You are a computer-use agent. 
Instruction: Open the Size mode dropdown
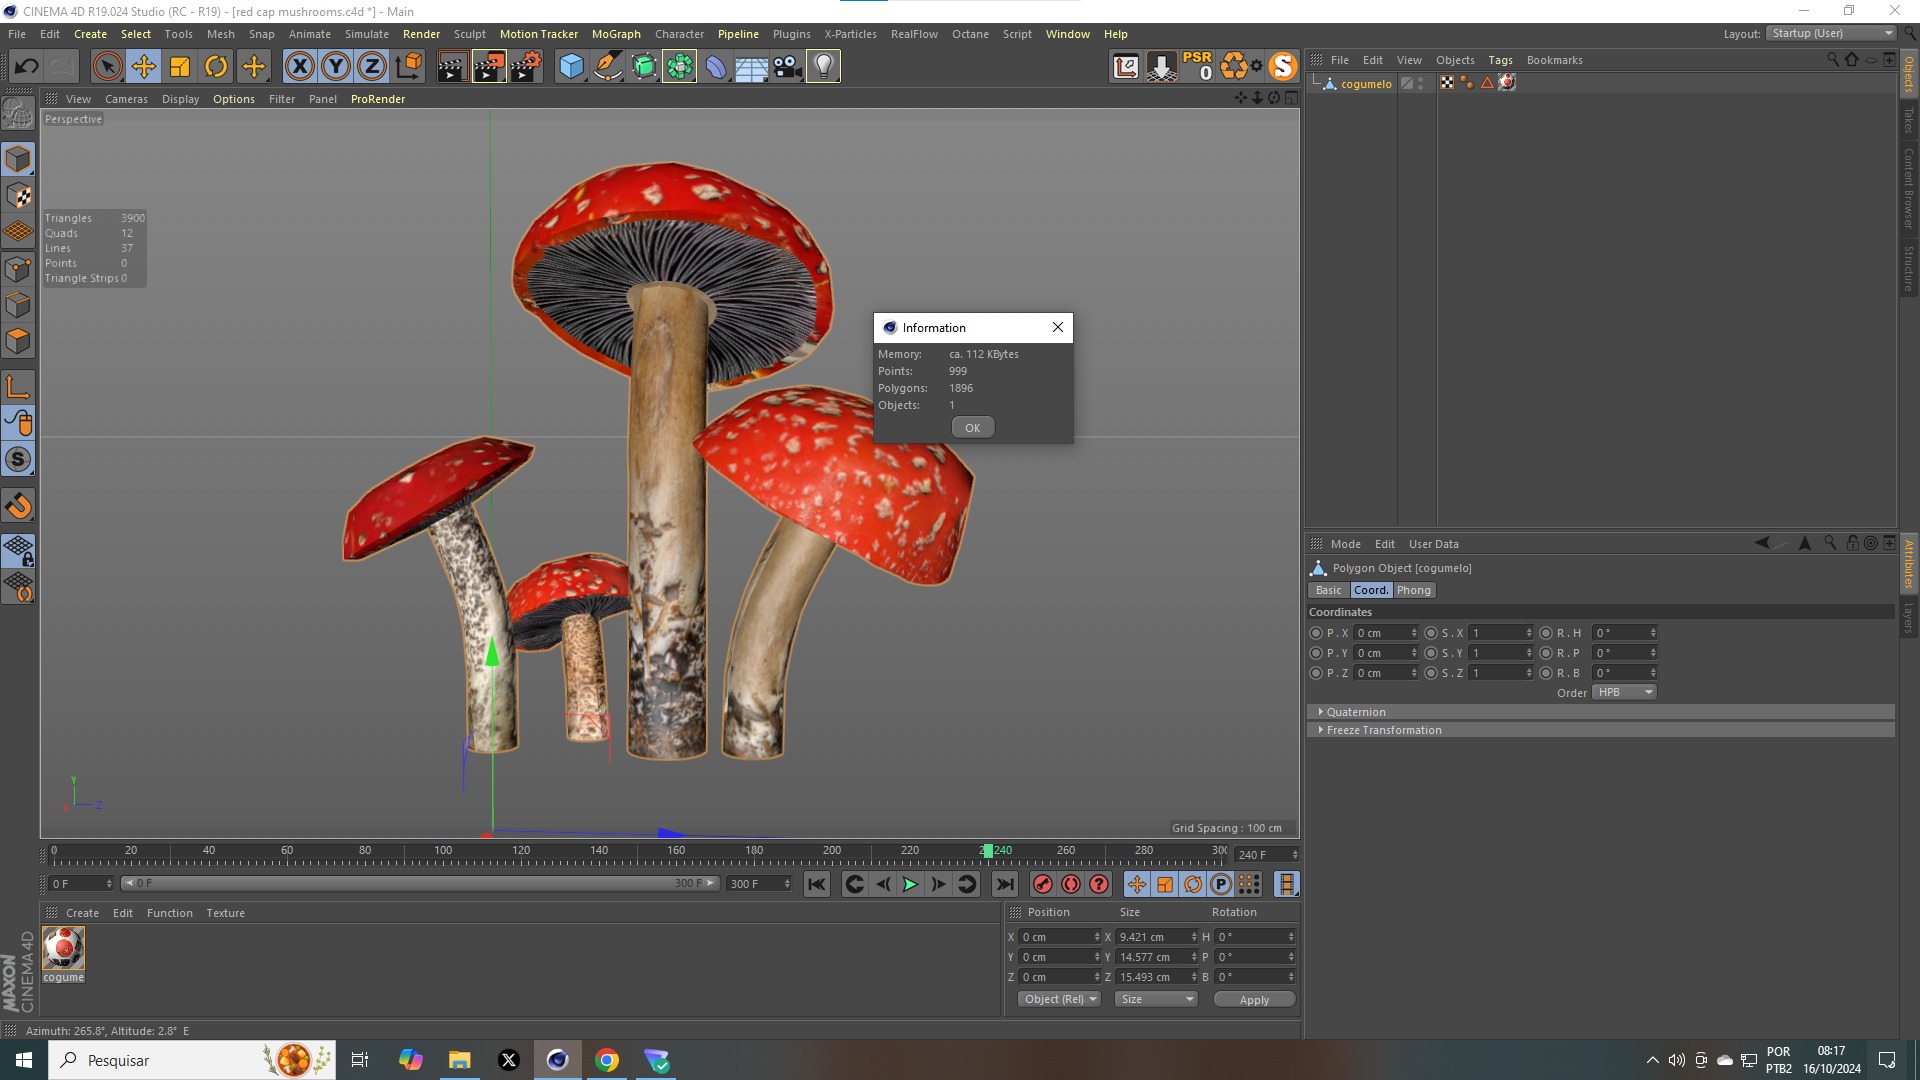1157,999
